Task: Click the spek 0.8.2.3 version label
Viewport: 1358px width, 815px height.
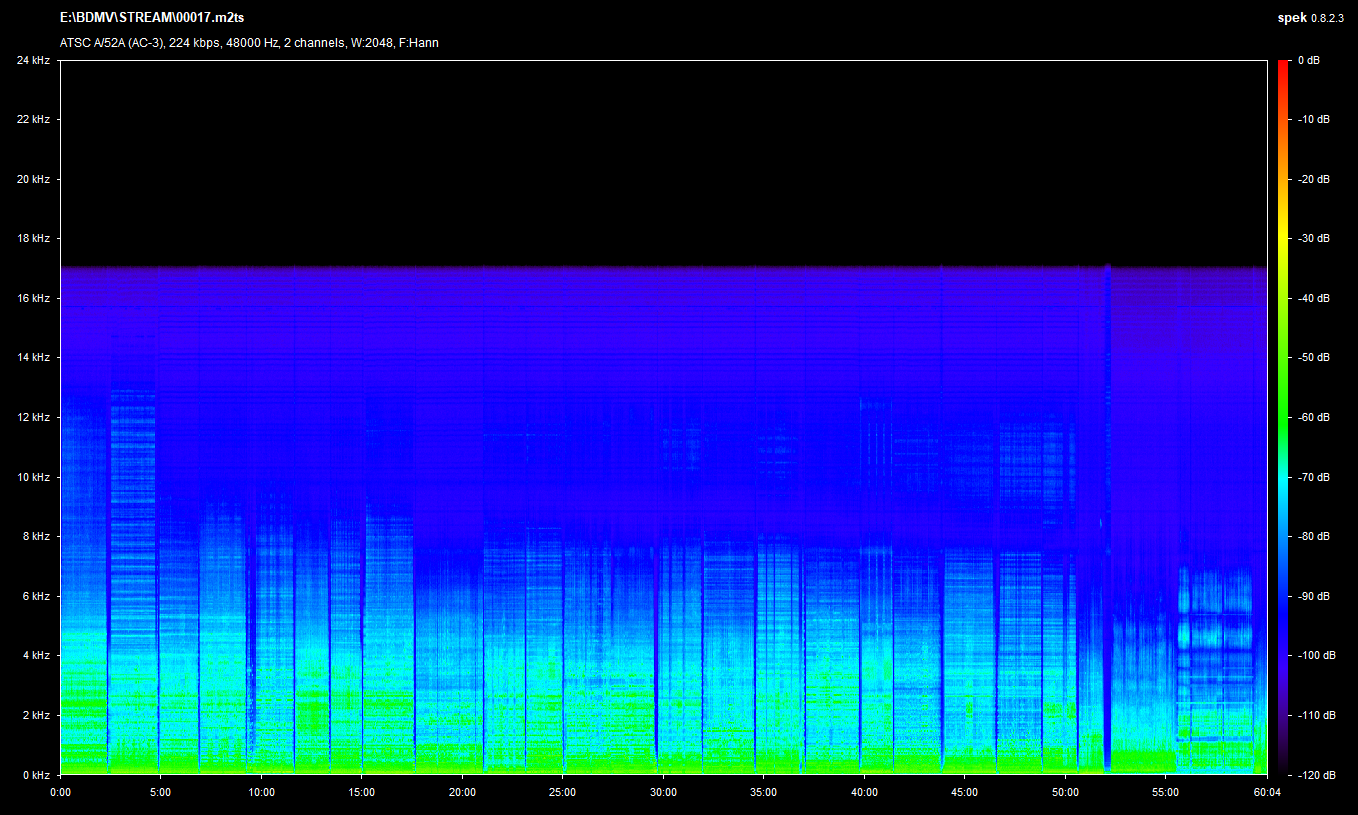Action: point(1312,18)
